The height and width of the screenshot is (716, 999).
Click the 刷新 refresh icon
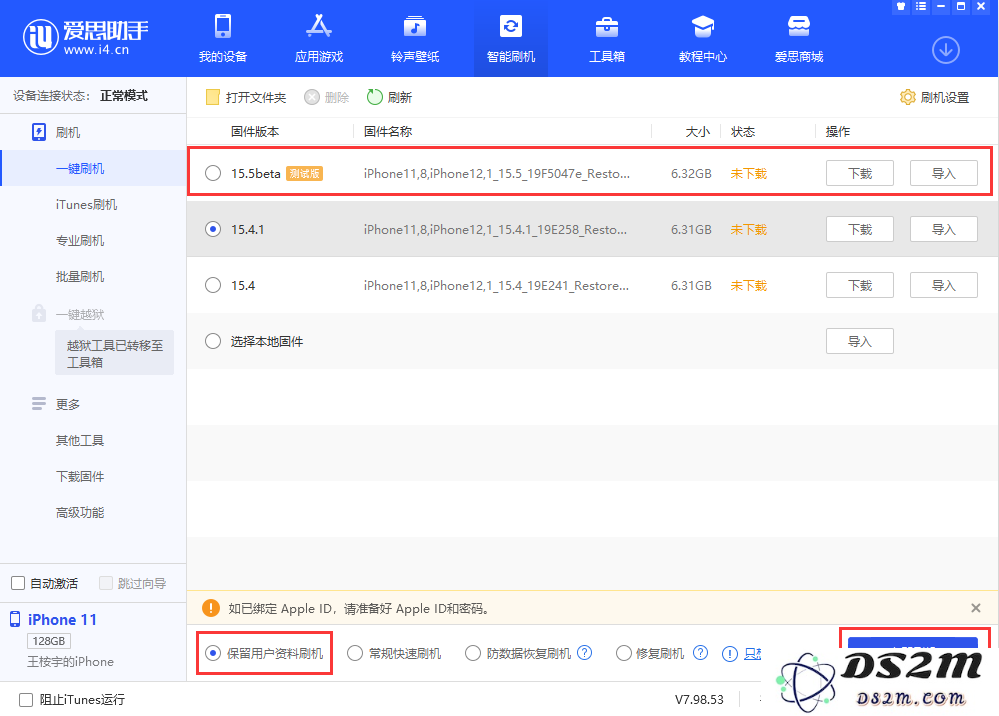point(375,97)
